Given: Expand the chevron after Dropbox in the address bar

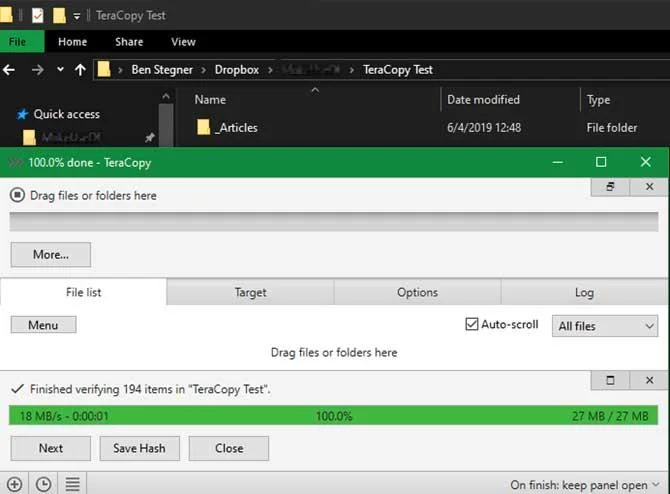Looking at the screenshot, I should click(270, 70).
